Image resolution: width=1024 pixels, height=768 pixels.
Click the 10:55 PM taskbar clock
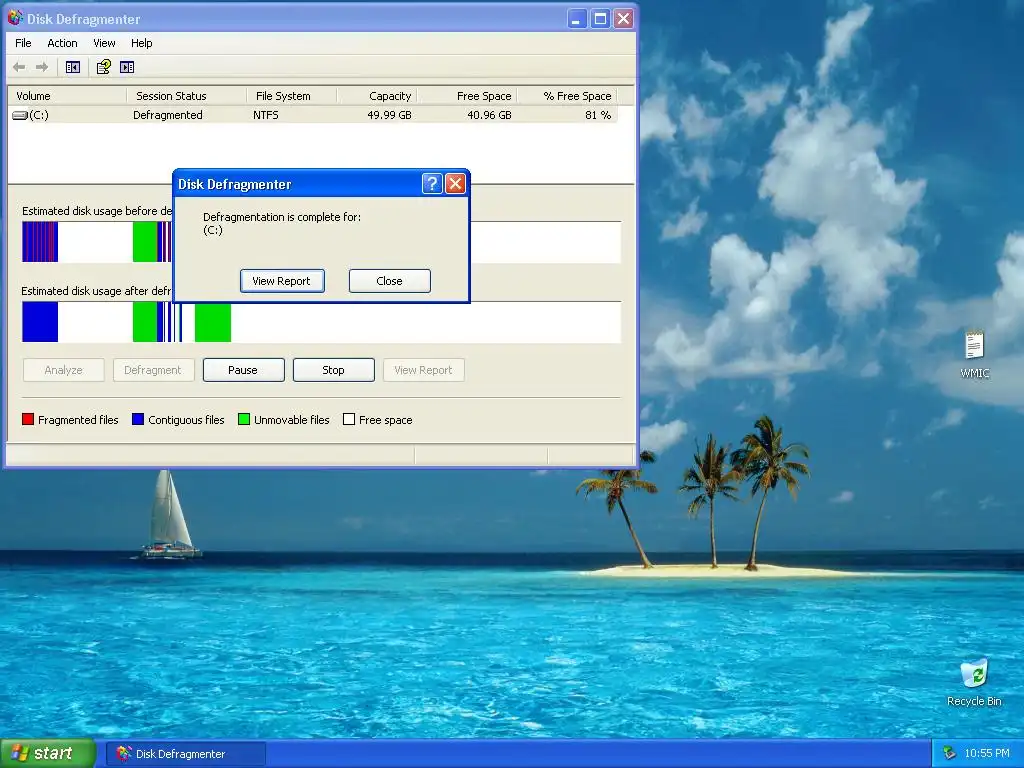[987, 753]
